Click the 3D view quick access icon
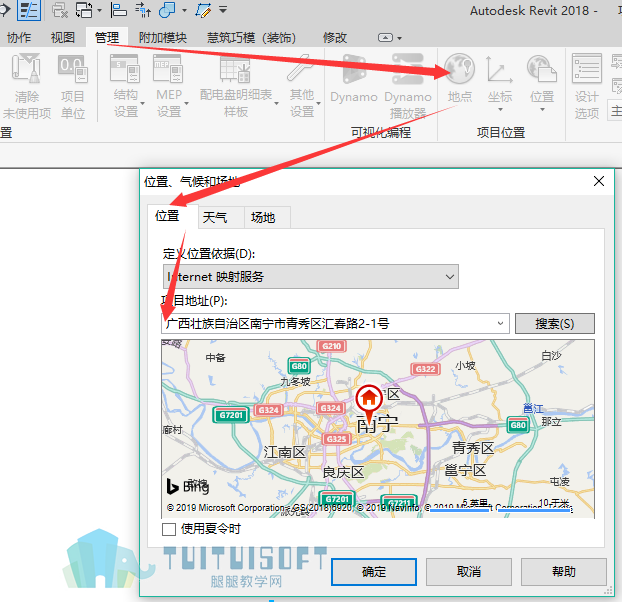 (x=167, y=10)
